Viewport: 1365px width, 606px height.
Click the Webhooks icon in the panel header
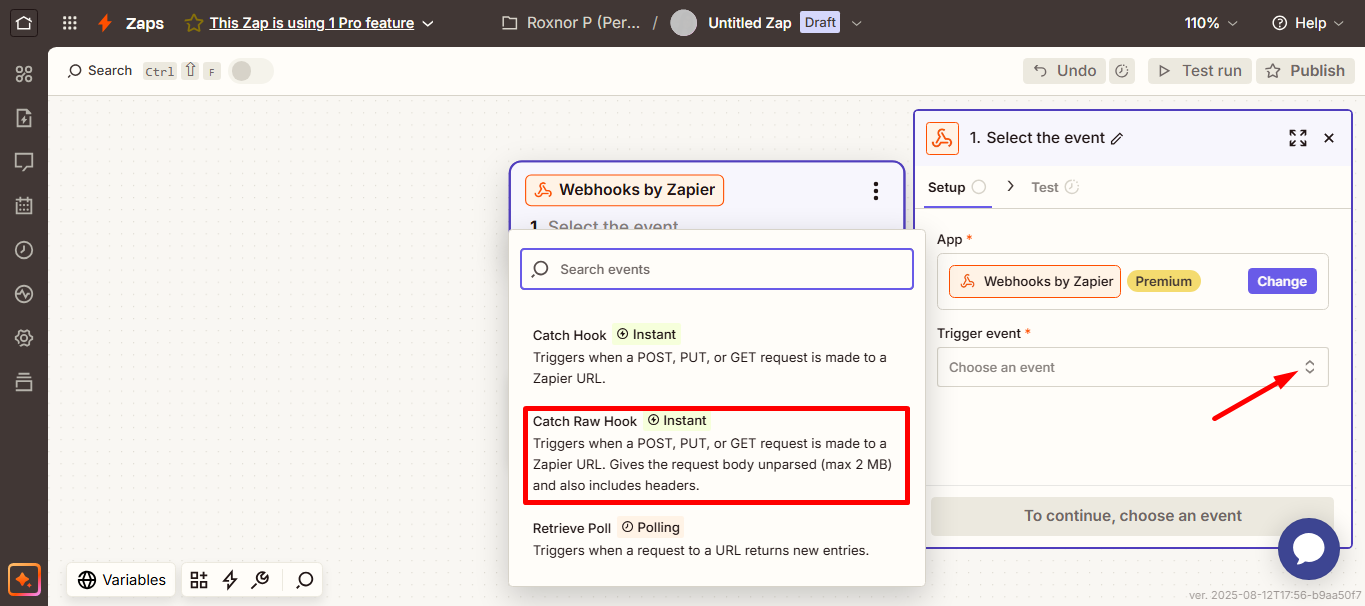click(x=942, y=138)
